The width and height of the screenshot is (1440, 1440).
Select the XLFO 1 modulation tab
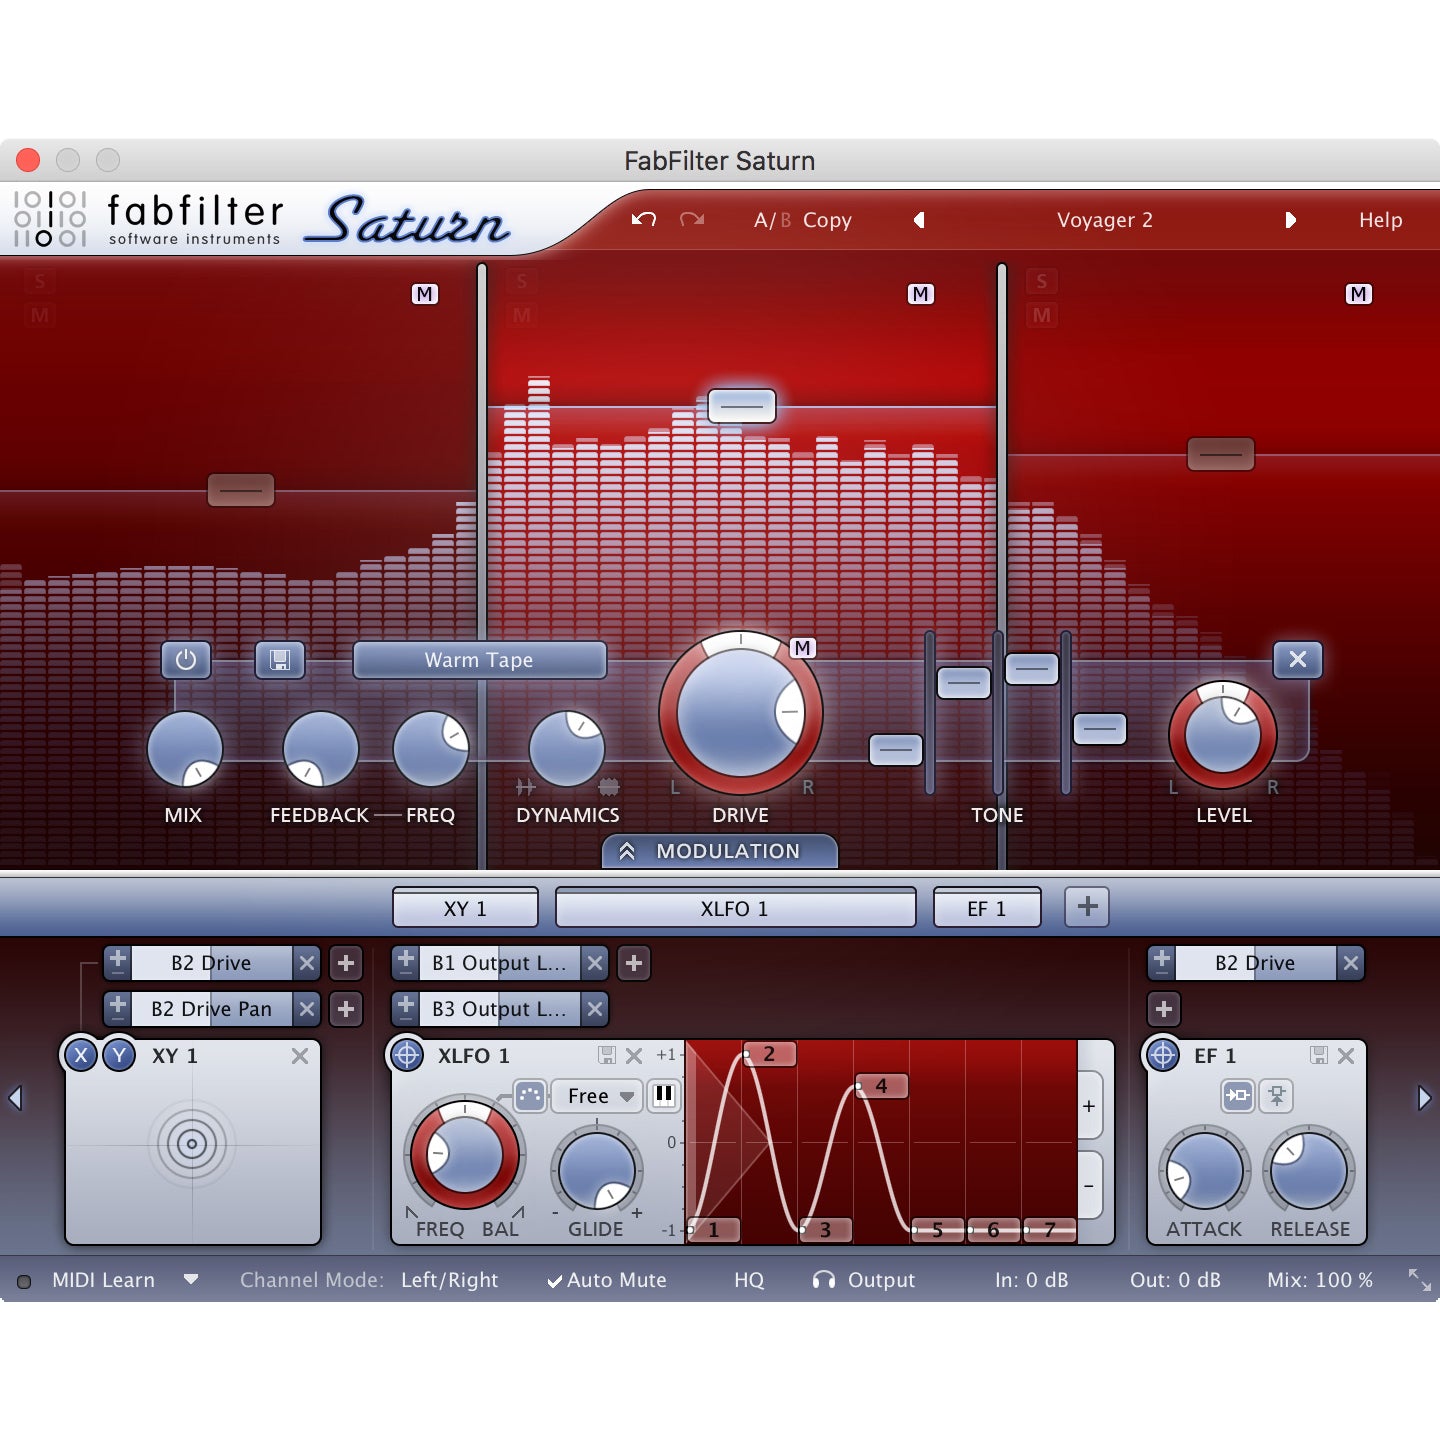[735, 908]
